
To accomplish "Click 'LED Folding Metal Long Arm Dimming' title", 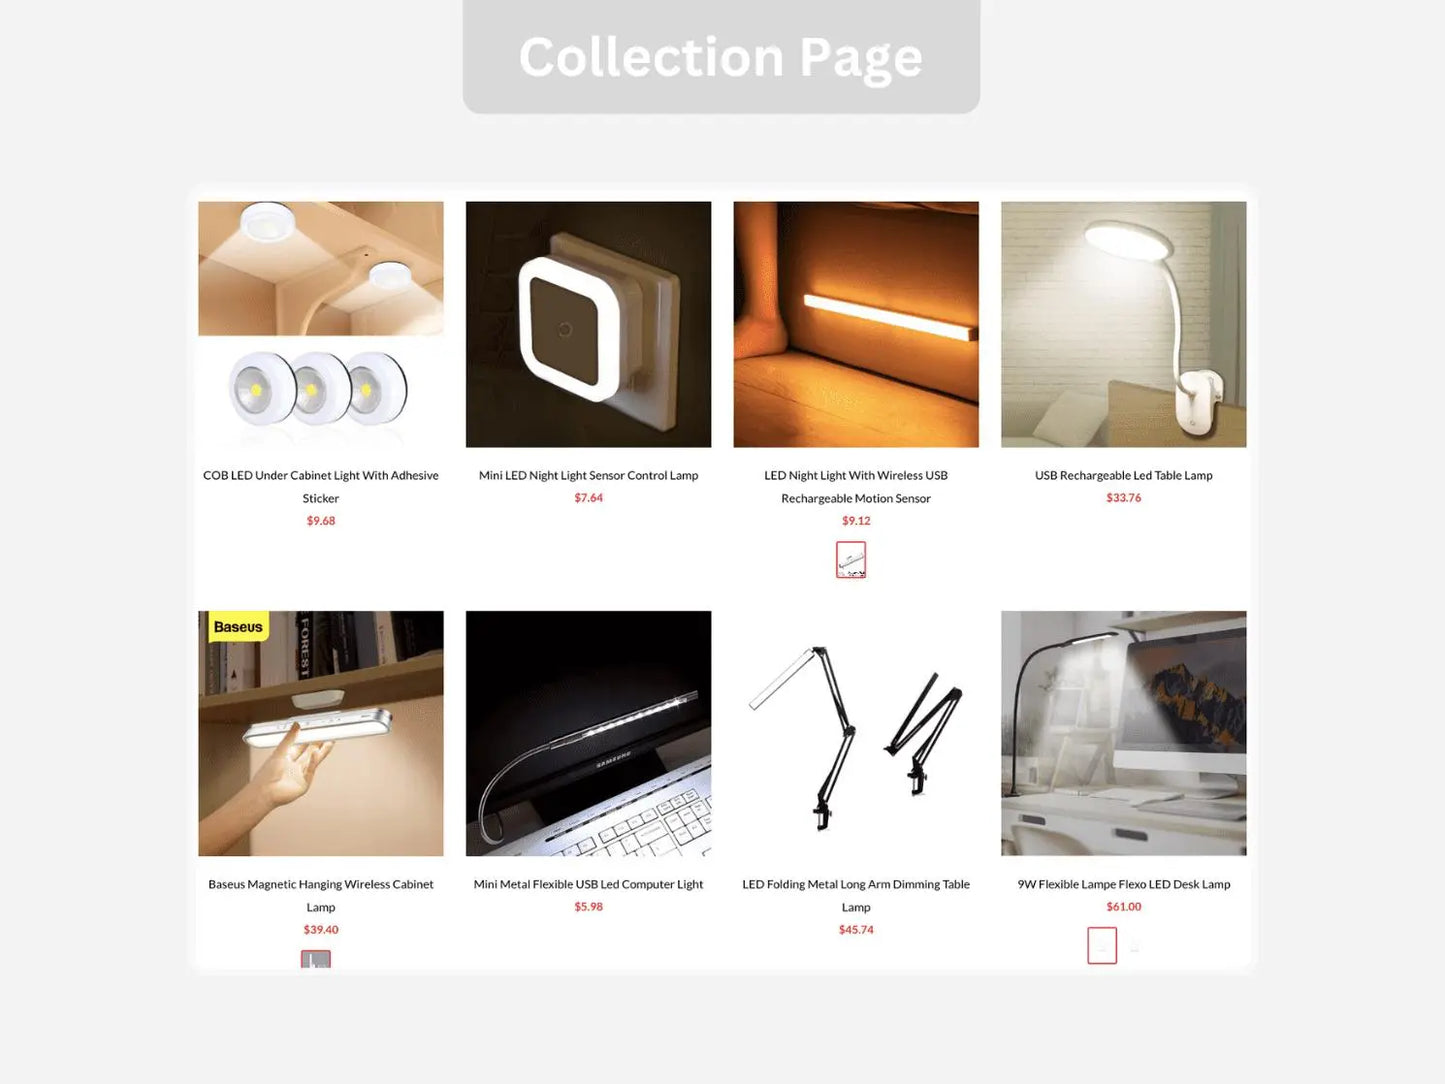I will (856, 896).
